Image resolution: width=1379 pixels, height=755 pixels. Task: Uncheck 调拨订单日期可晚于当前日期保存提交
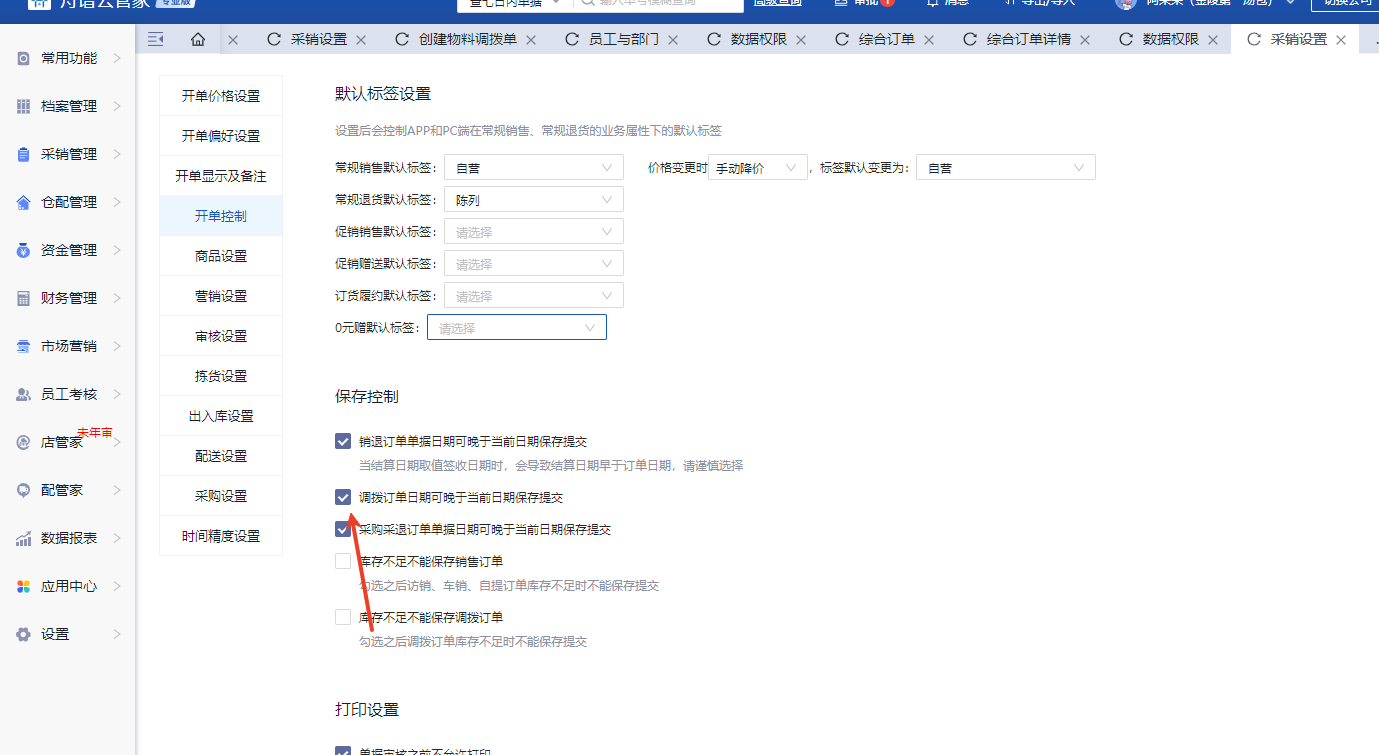[x=343, y=497]
